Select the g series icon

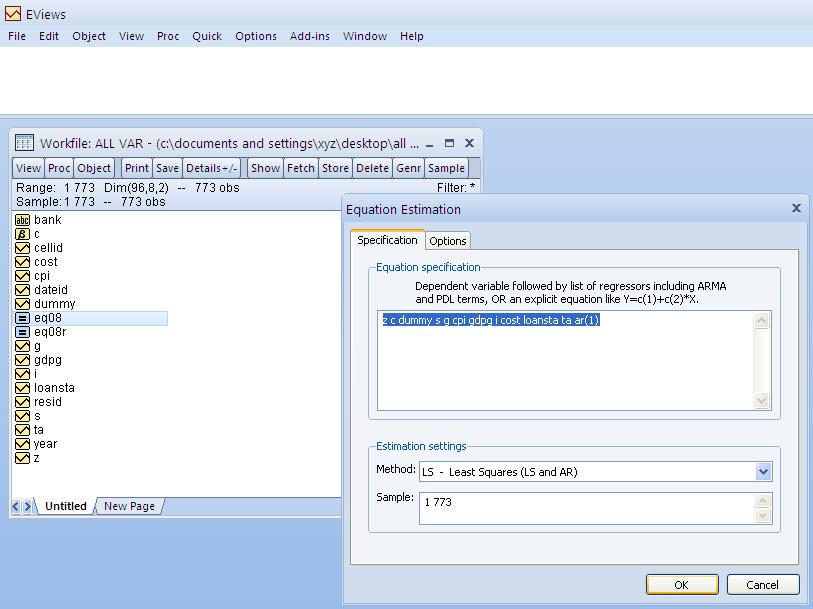pyautogui.click(x=22, y=346)
